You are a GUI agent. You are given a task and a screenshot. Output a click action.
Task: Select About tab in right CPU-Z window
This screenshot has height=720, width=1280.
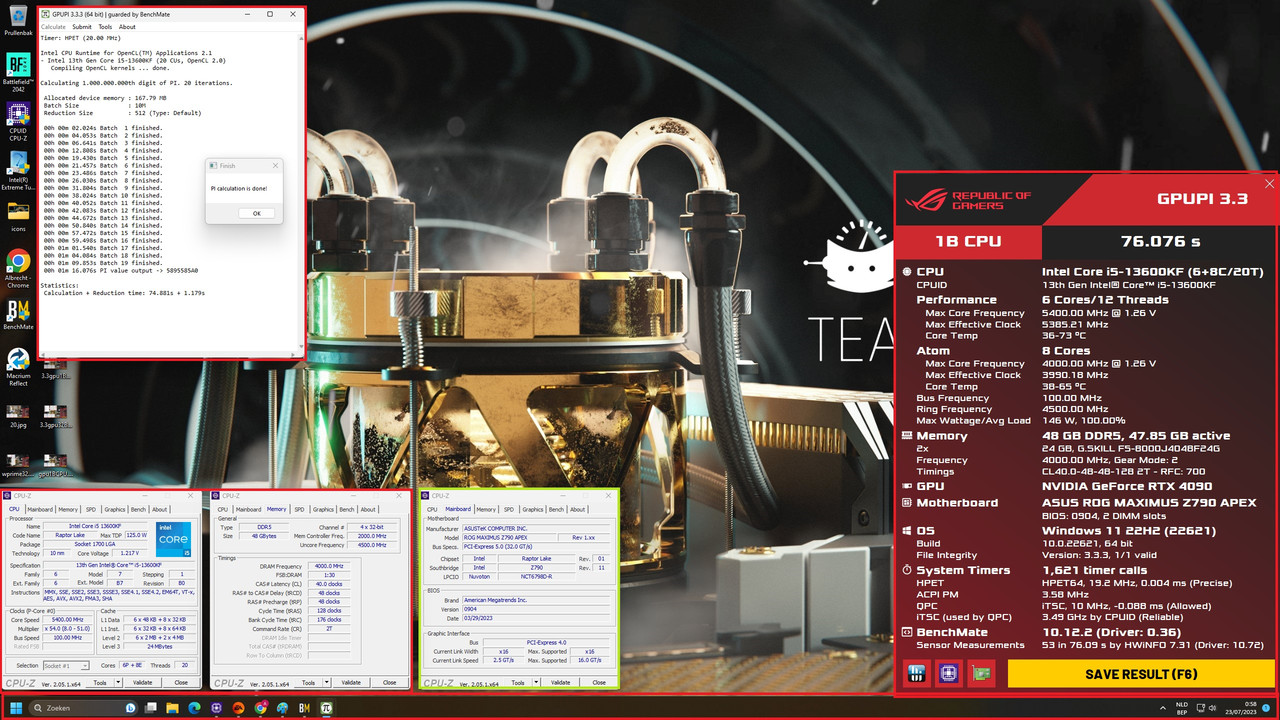coord(577,509)
